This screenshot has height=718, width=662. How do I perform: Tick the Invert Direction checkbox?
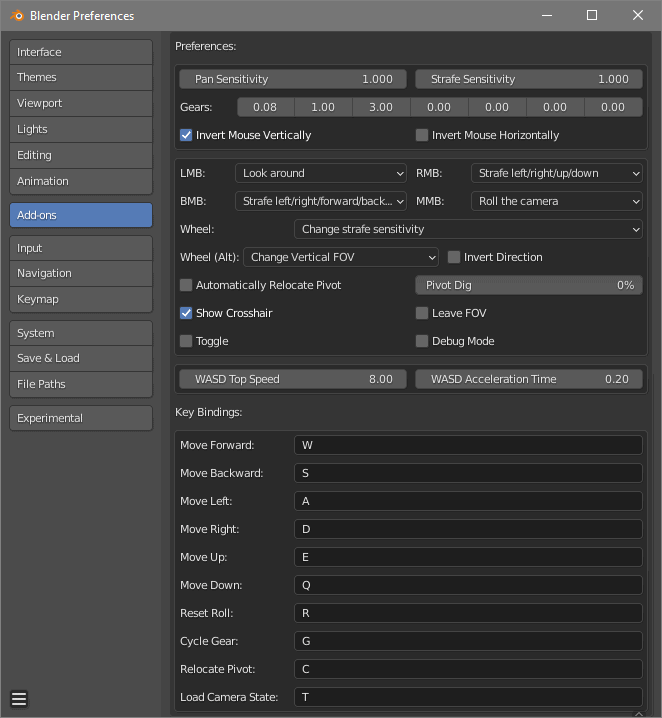pos(454,257)
